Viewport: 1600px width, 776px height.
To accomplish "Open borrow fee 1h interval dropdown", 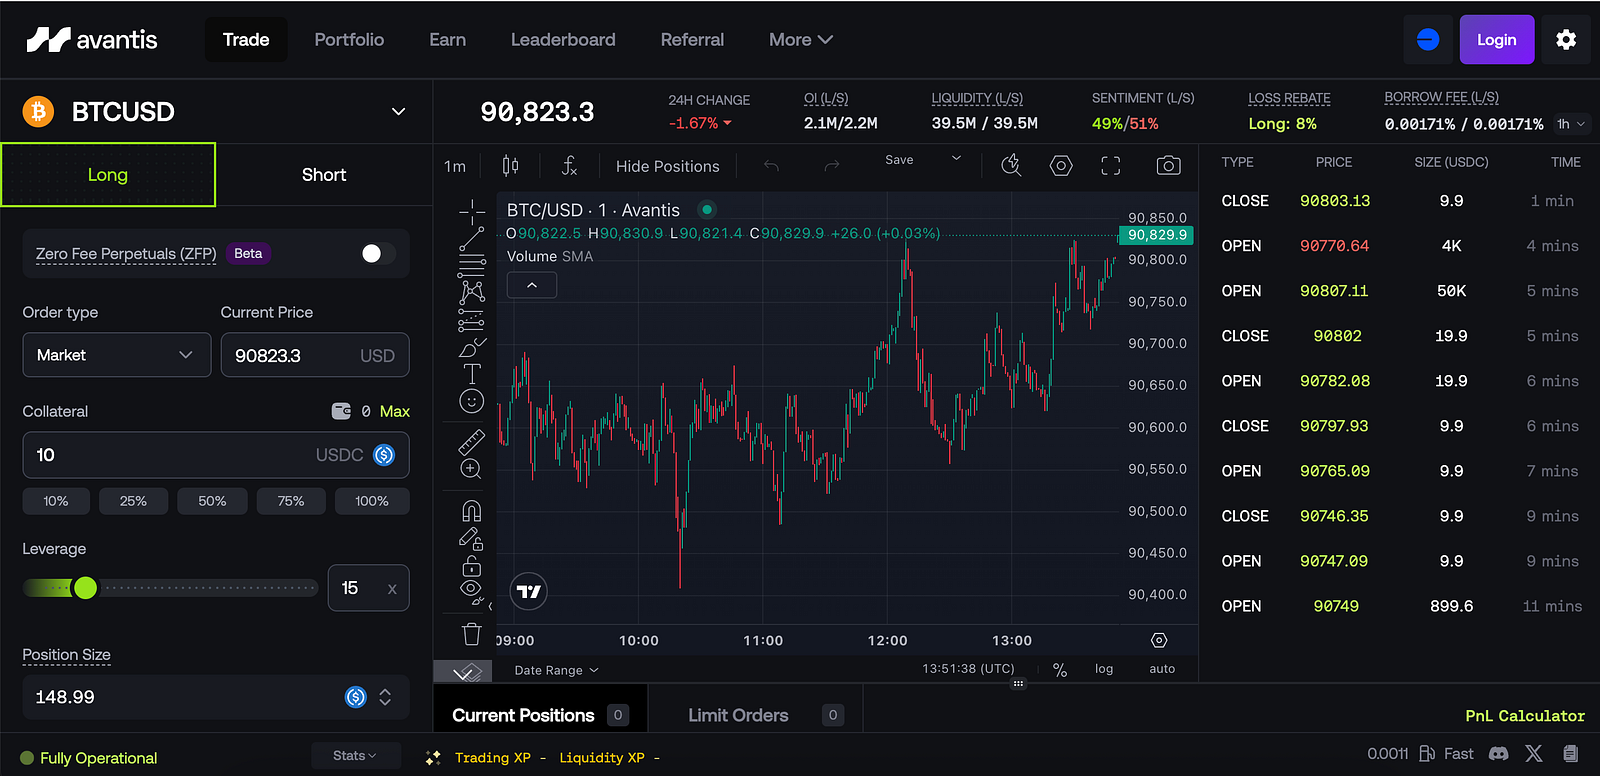I will coord(1571,124).
